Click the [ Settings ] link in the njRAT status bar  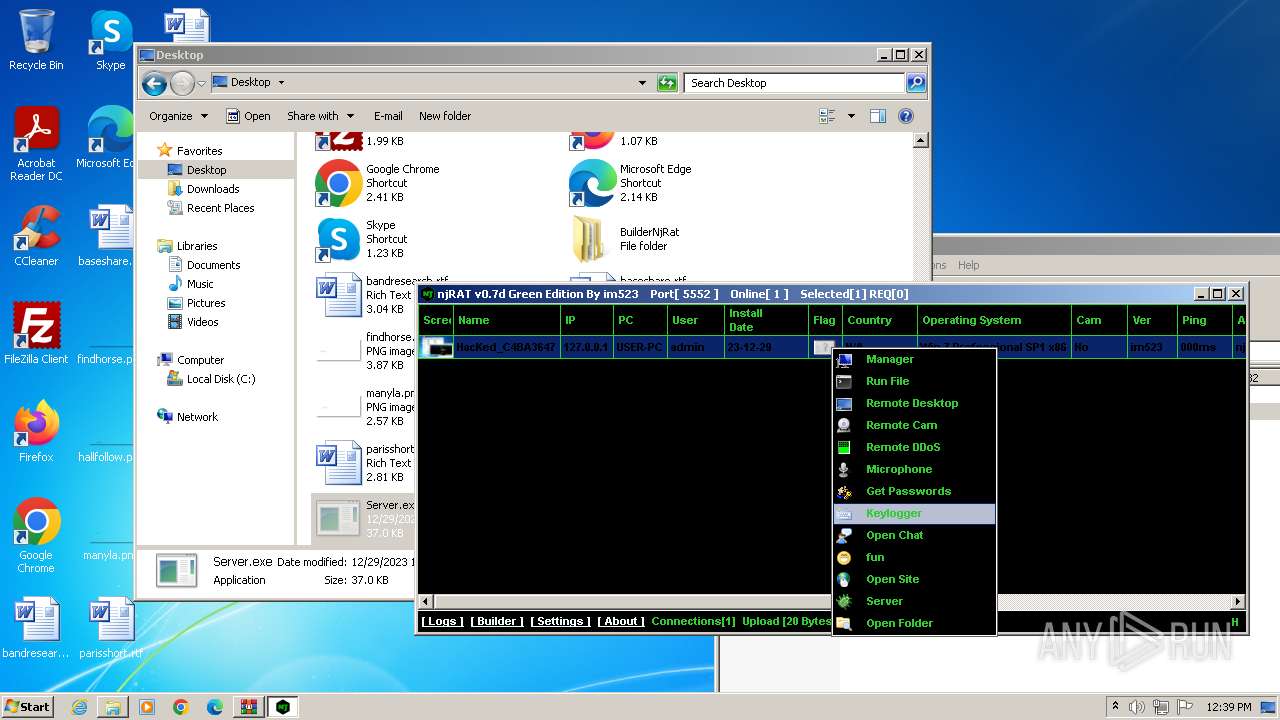tap(560, 621)
